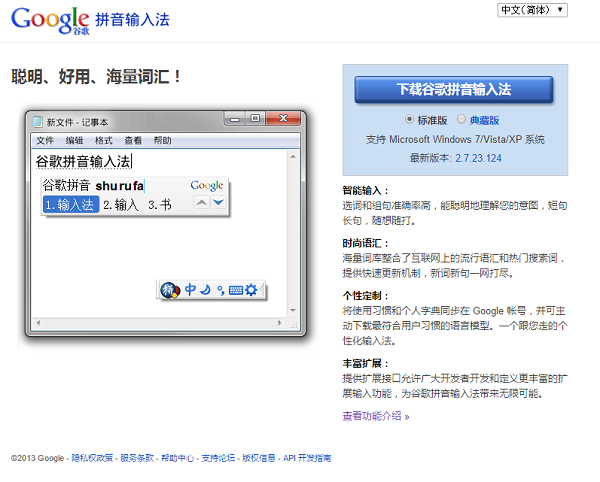
Task: Click the 下载谷歌拼音输入法 download button
Action: point(454,90)
